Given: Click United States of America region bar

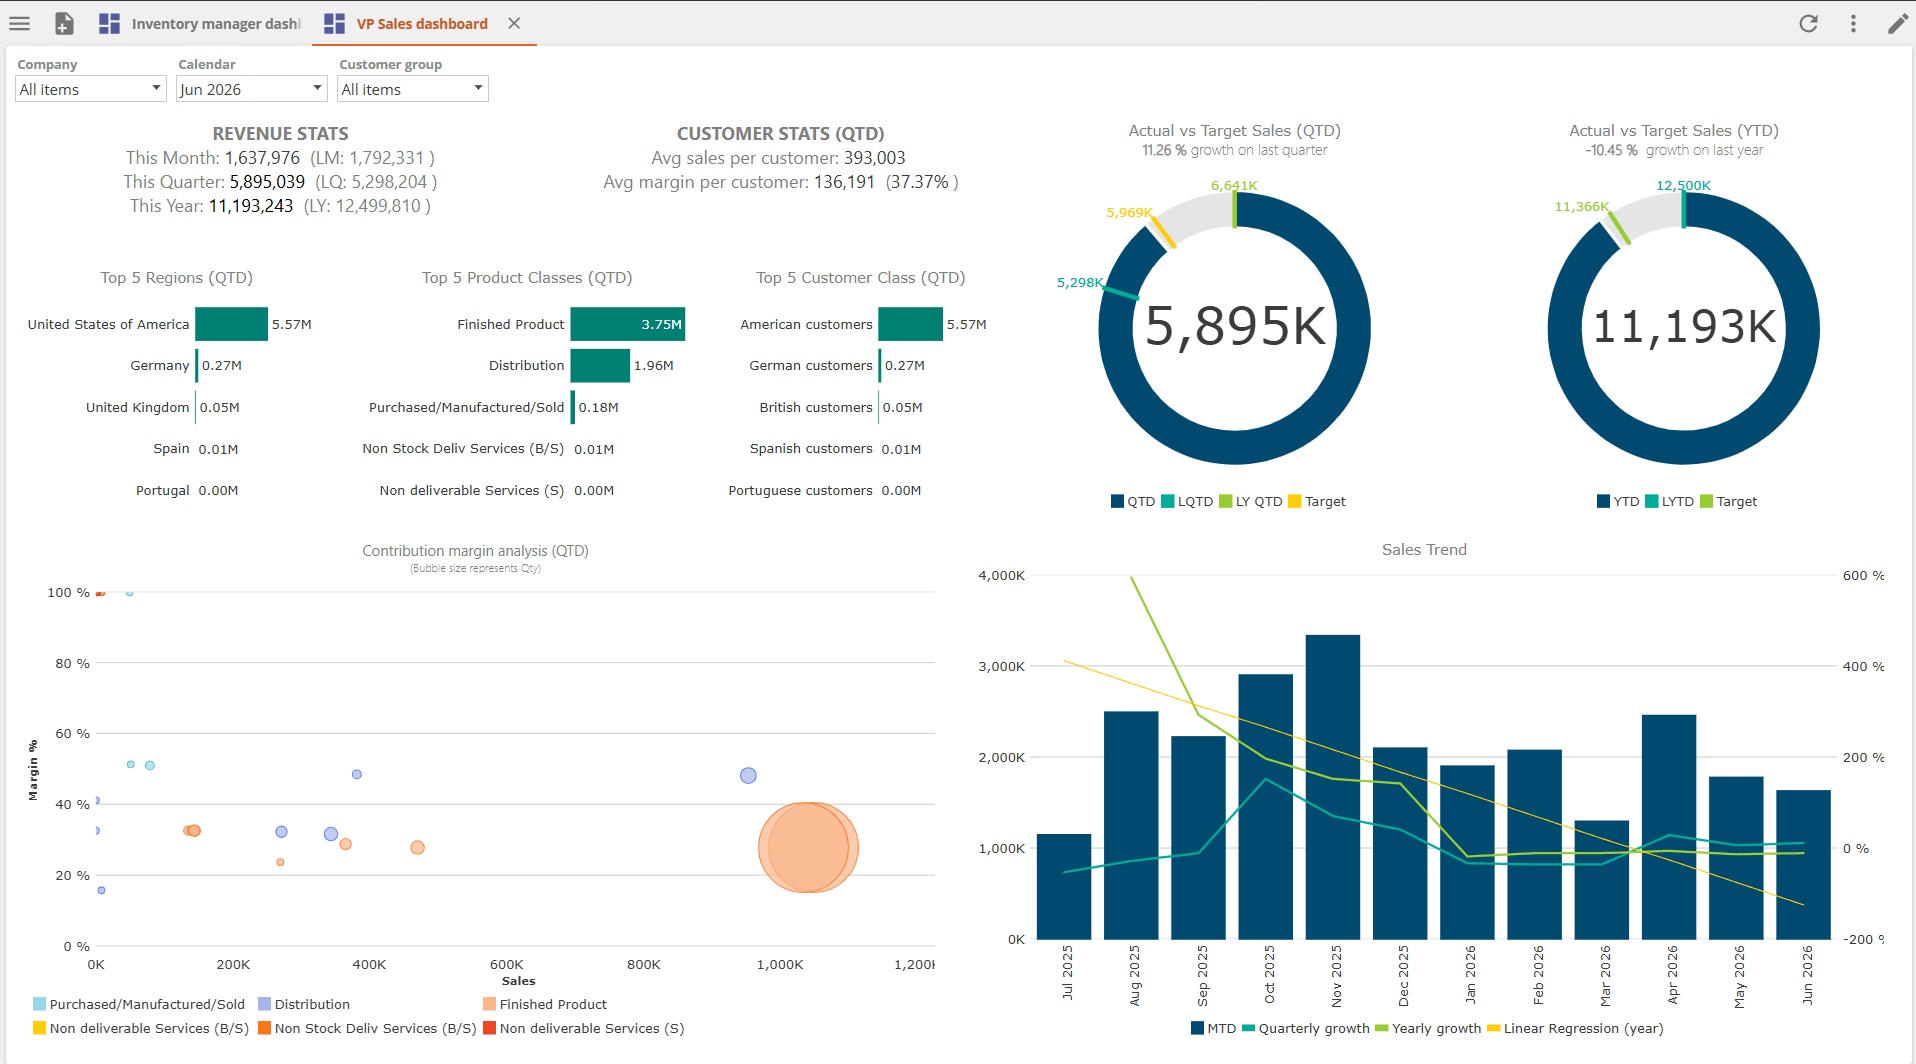Looking at the screenshot, I should tap(231, 324).
